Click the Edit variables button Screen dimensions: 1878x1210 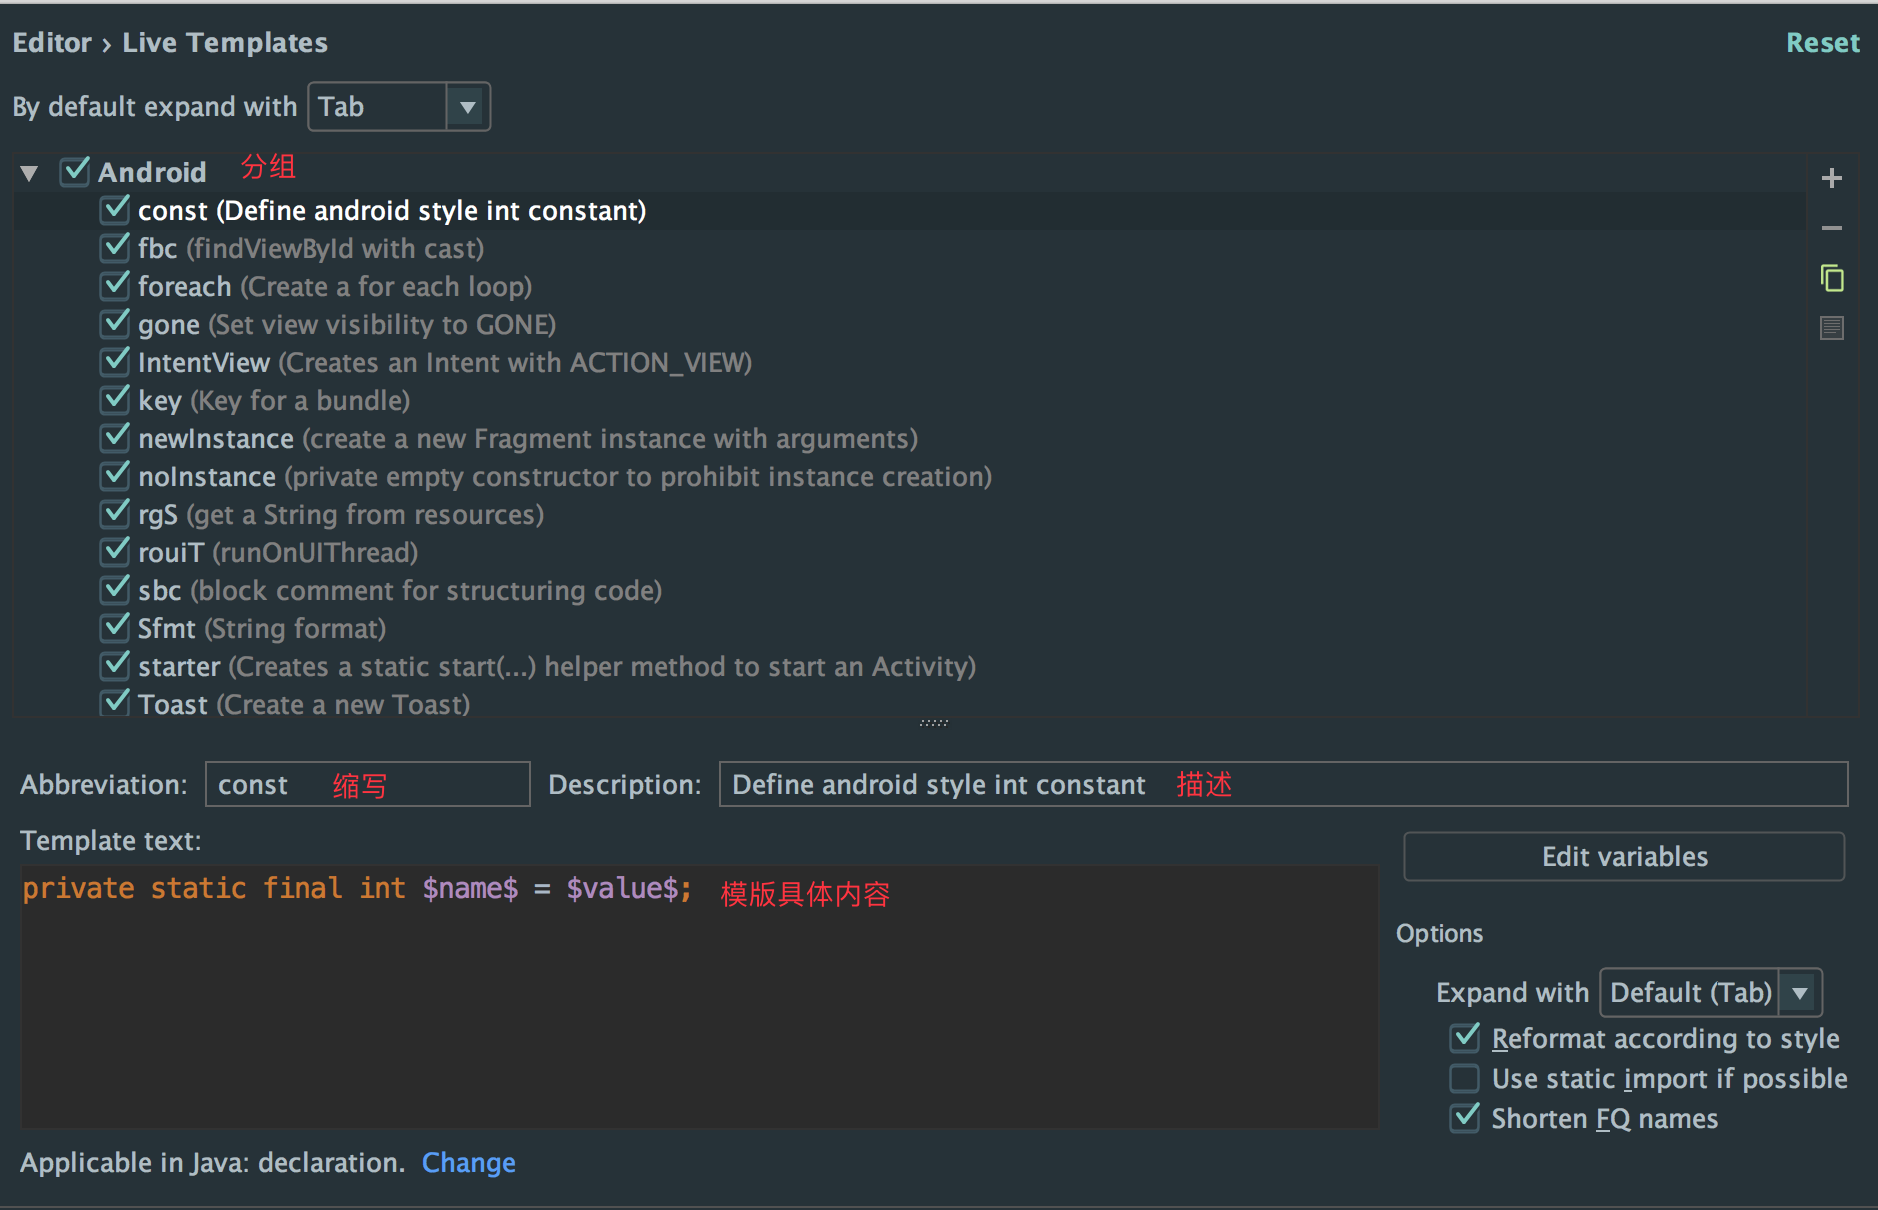[1623, 857]
